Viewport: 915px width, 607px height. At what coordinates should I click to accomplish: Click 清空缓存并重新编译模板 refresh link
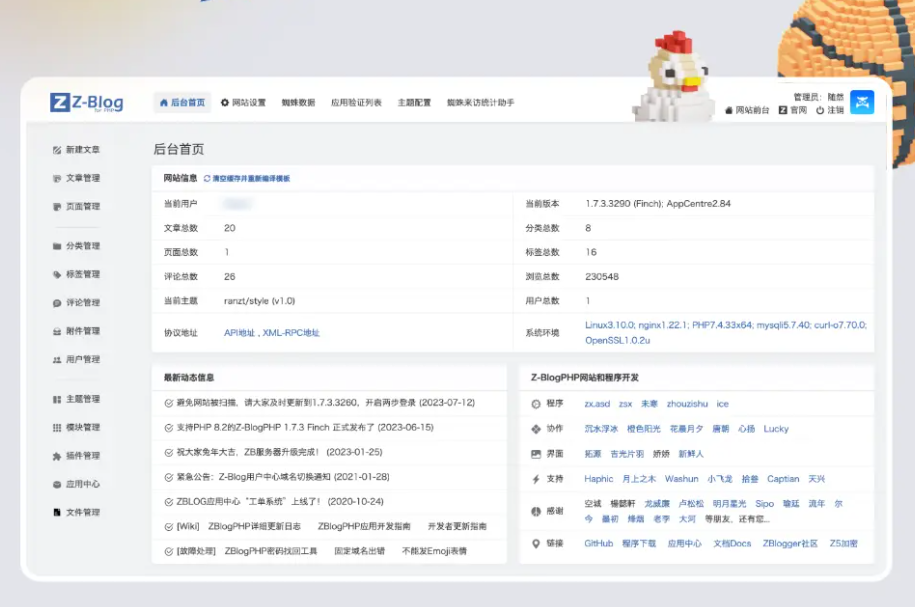coord(247,179)
